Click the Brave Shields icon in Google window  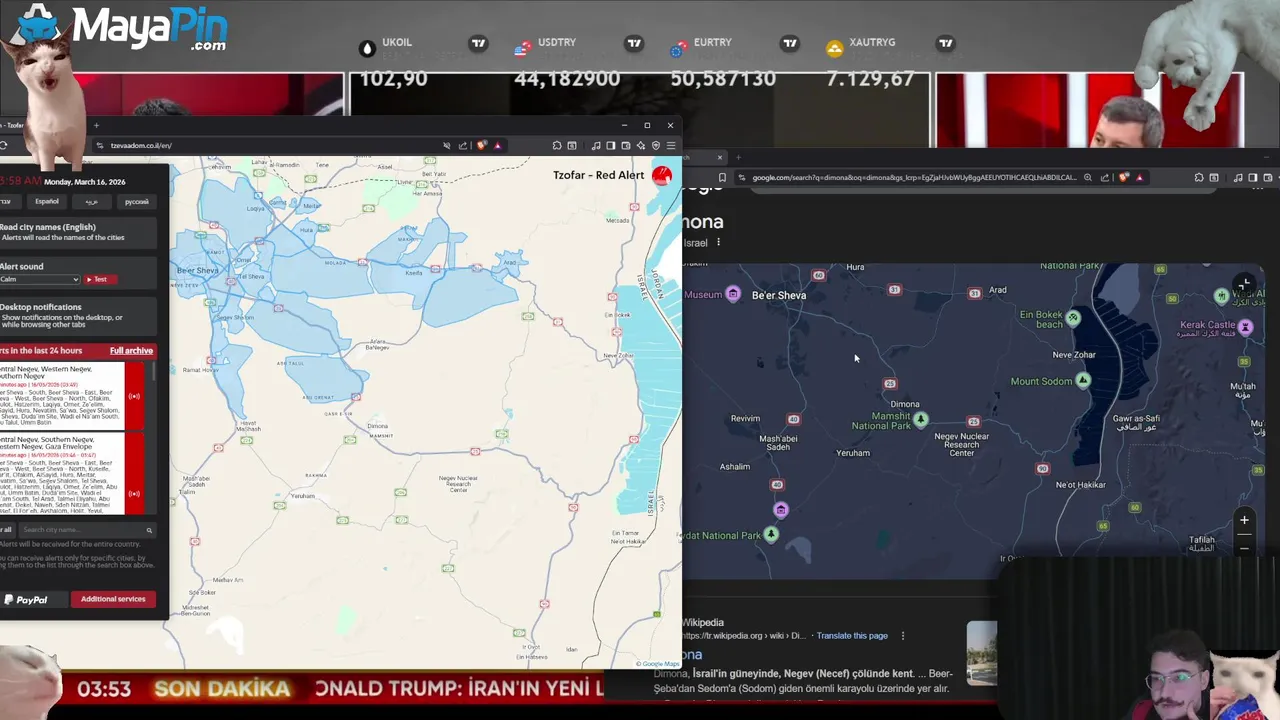coord(1123,177)
